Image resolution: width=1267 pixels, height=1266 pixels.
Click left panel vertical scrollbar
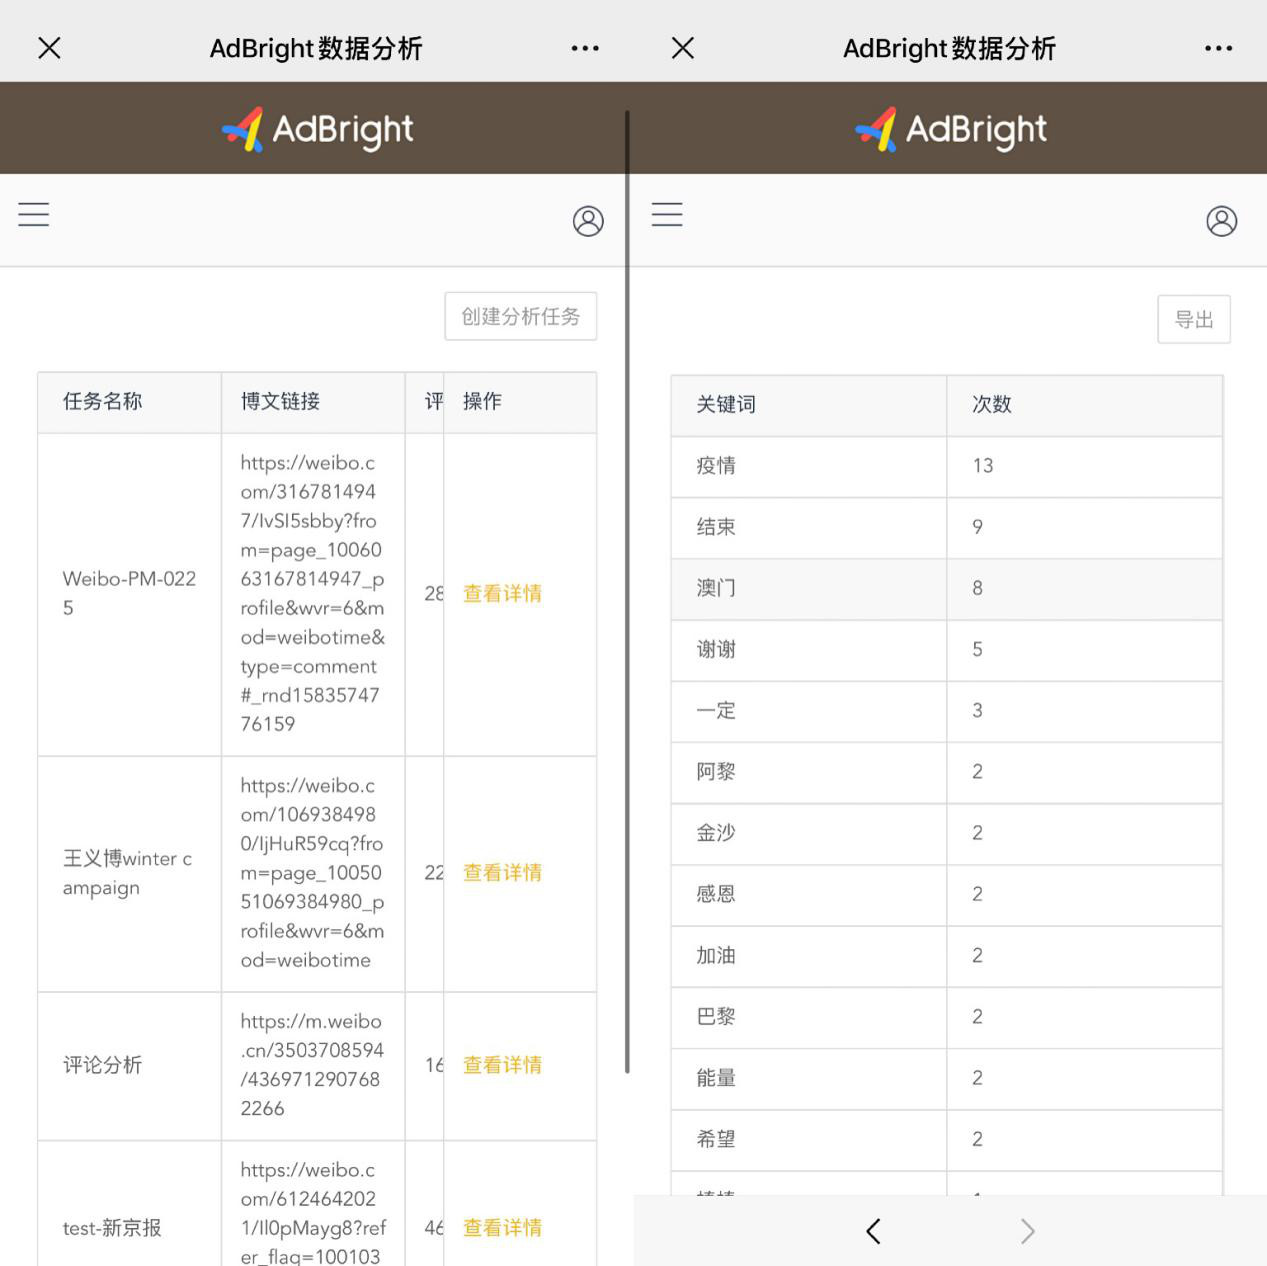coord(627,590)
